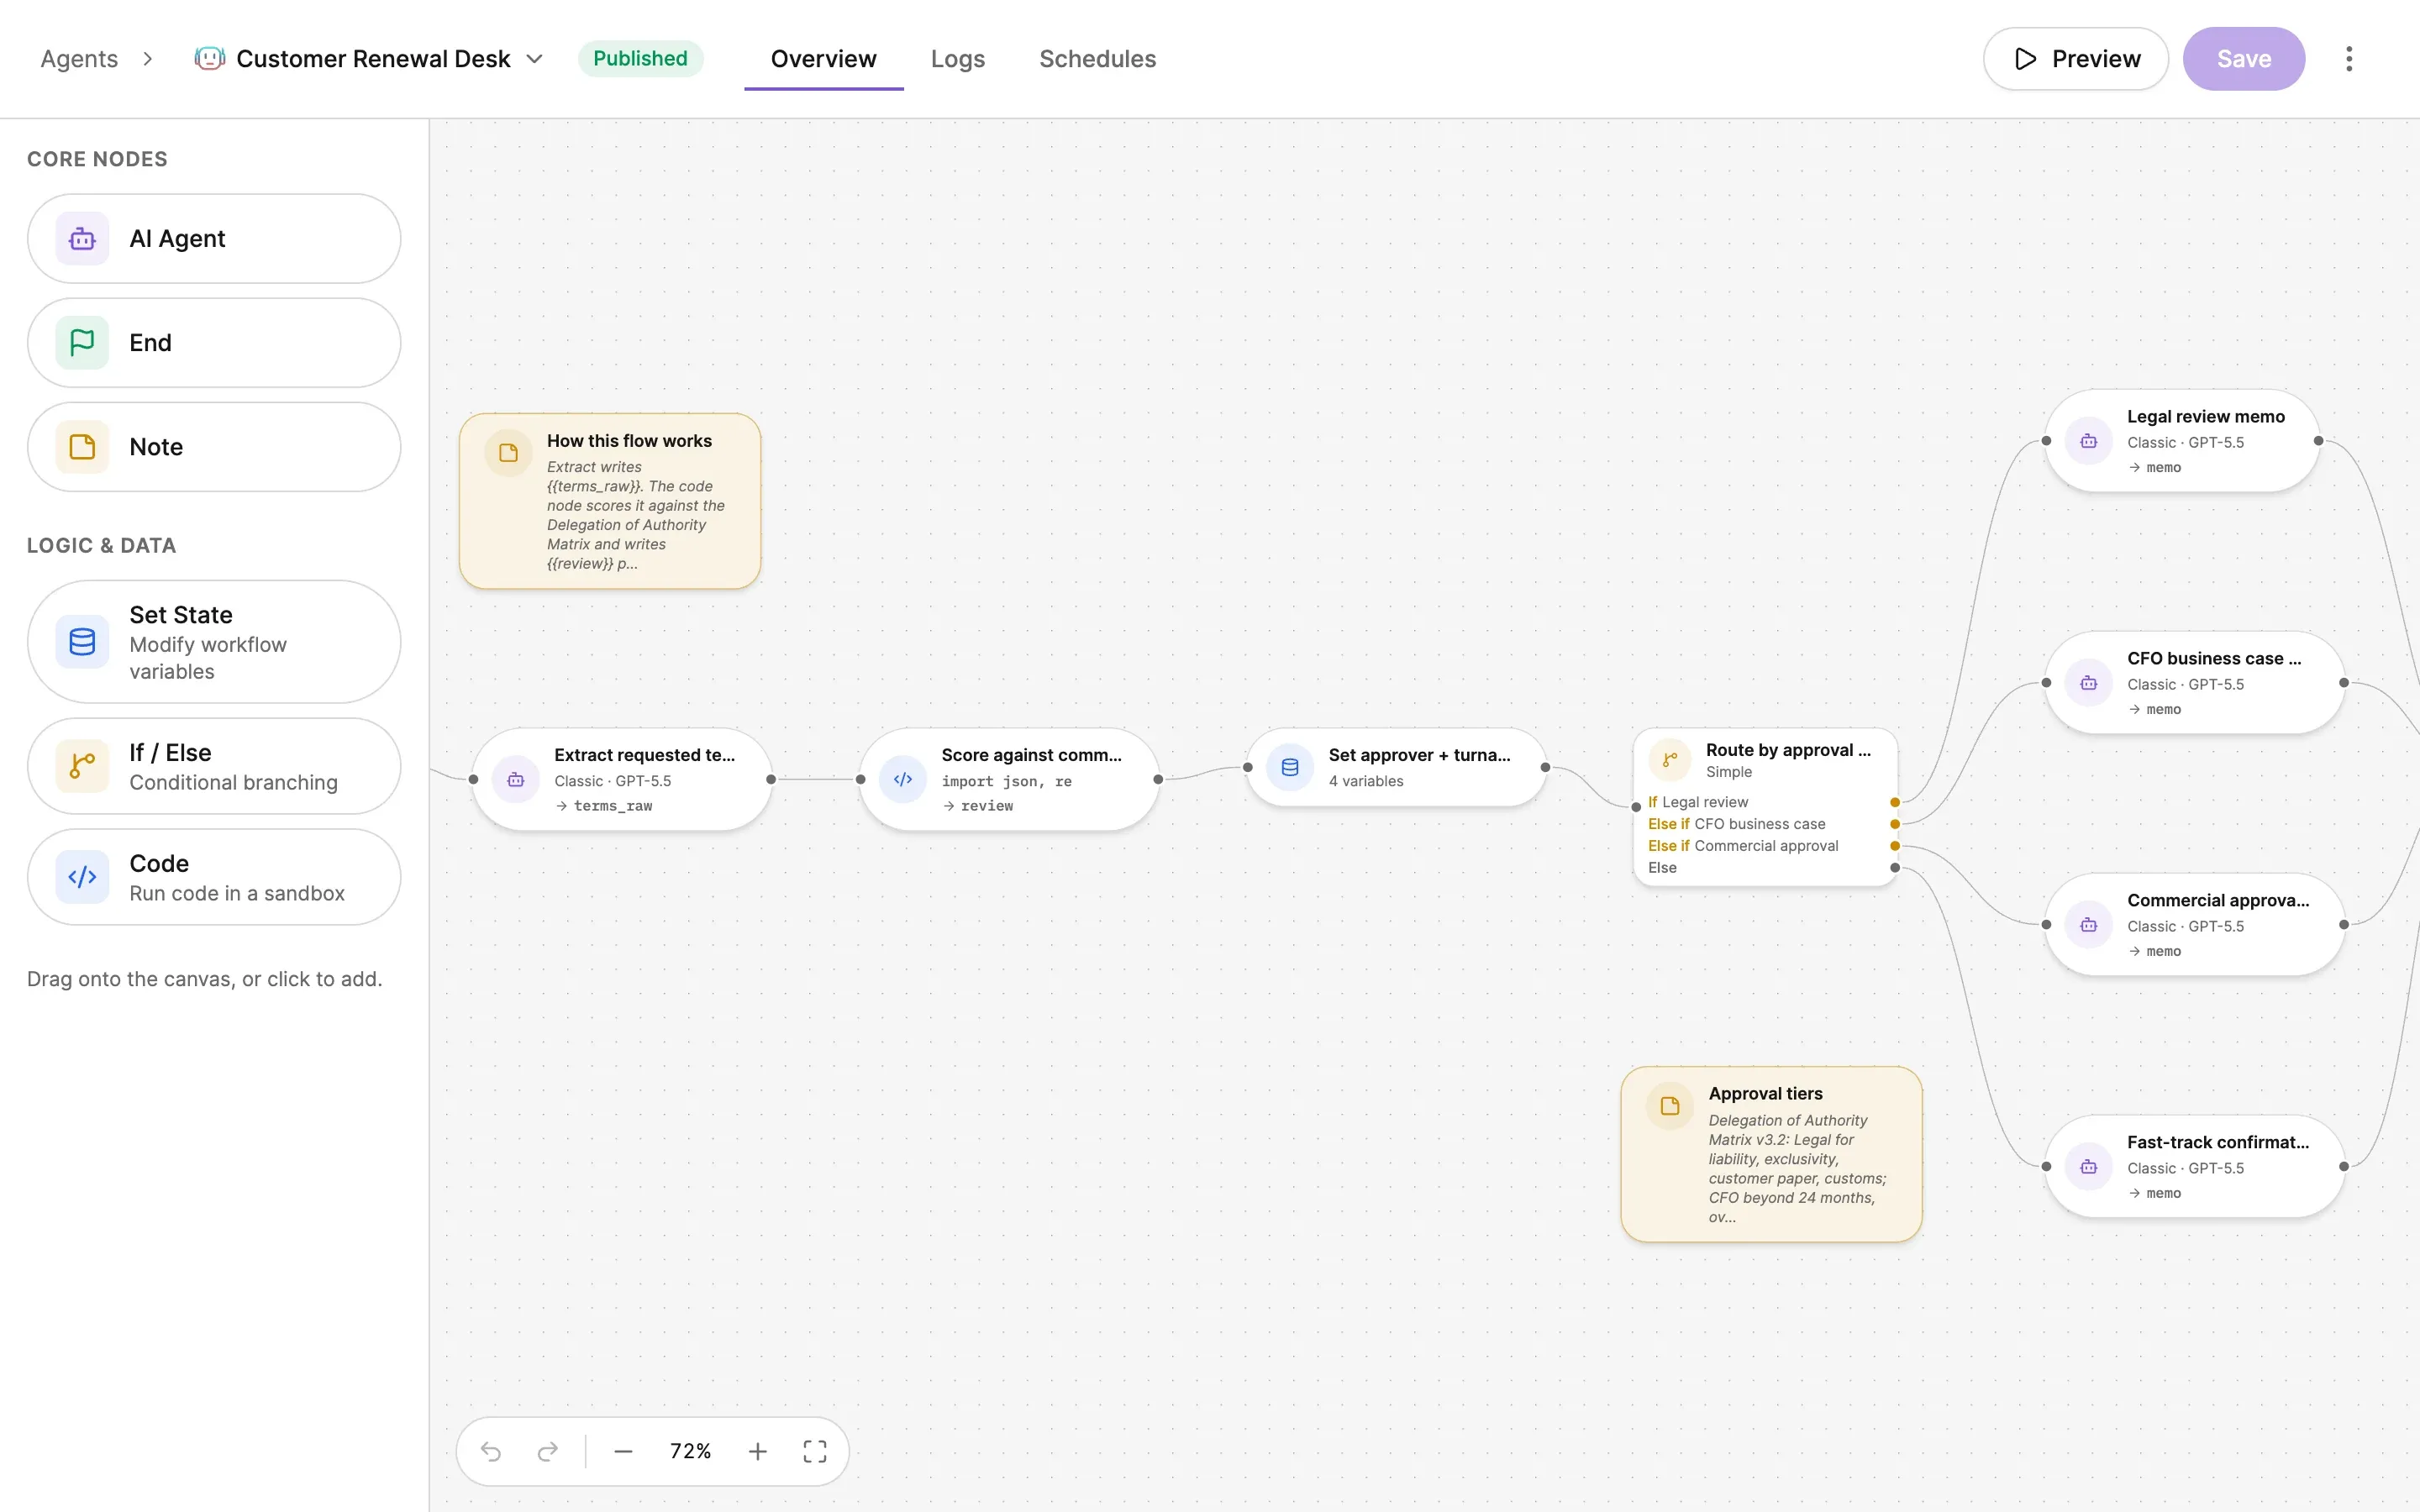Screen dimensions: 2420x1512
Task: Zoom out with the minus icon
Action: [623, 1451]
